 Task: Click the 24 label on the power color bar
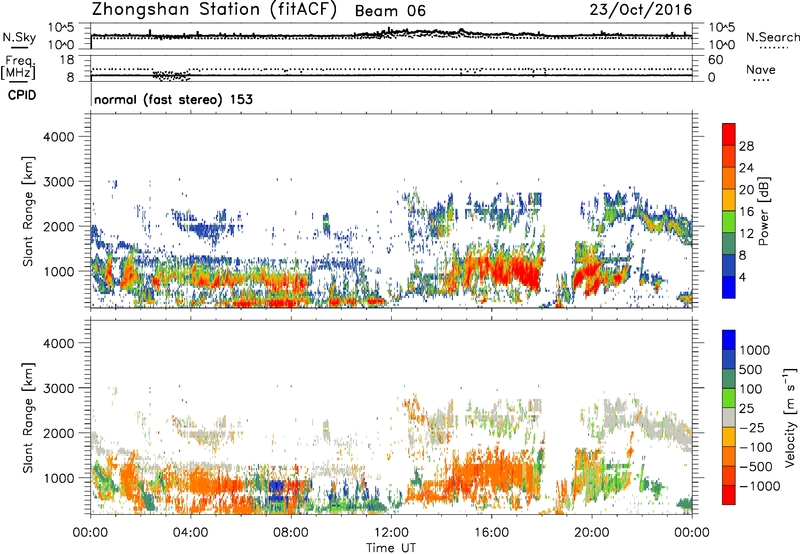pos(746,168)
